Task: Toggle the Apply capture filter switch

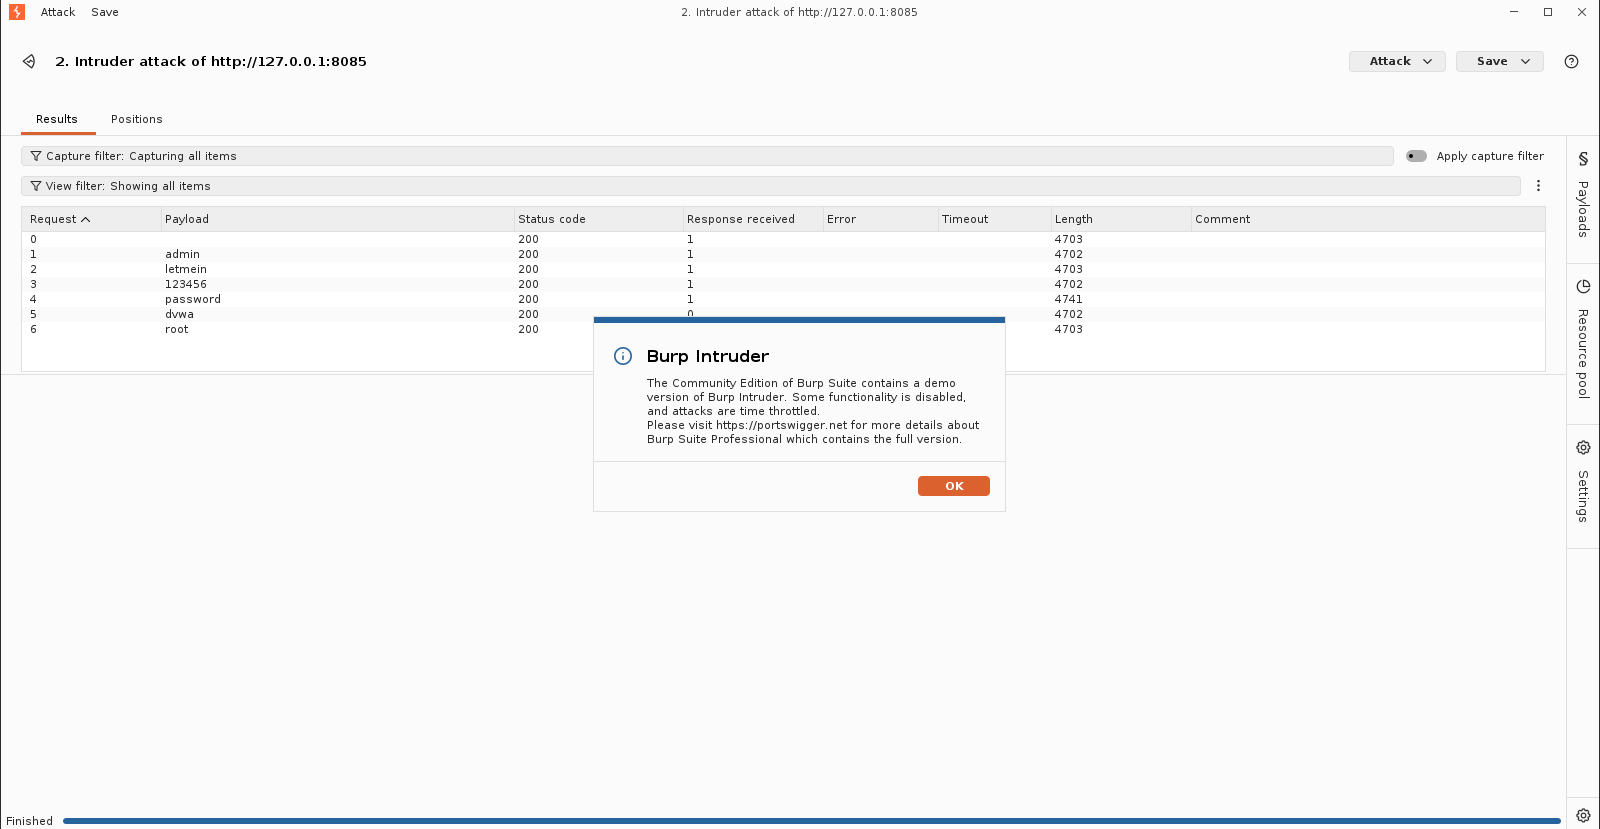Action: 1416,156
